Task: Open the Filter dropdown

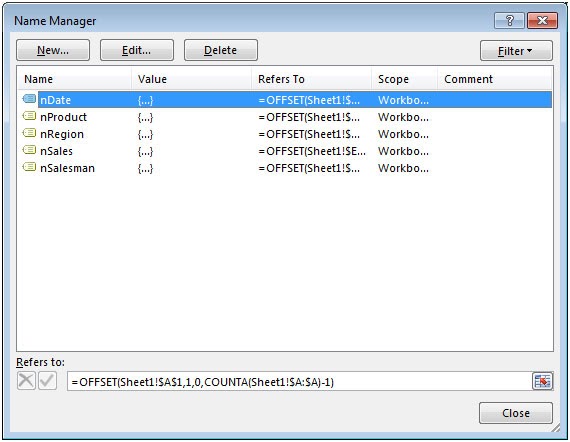Action: click(x=516, y=51)
